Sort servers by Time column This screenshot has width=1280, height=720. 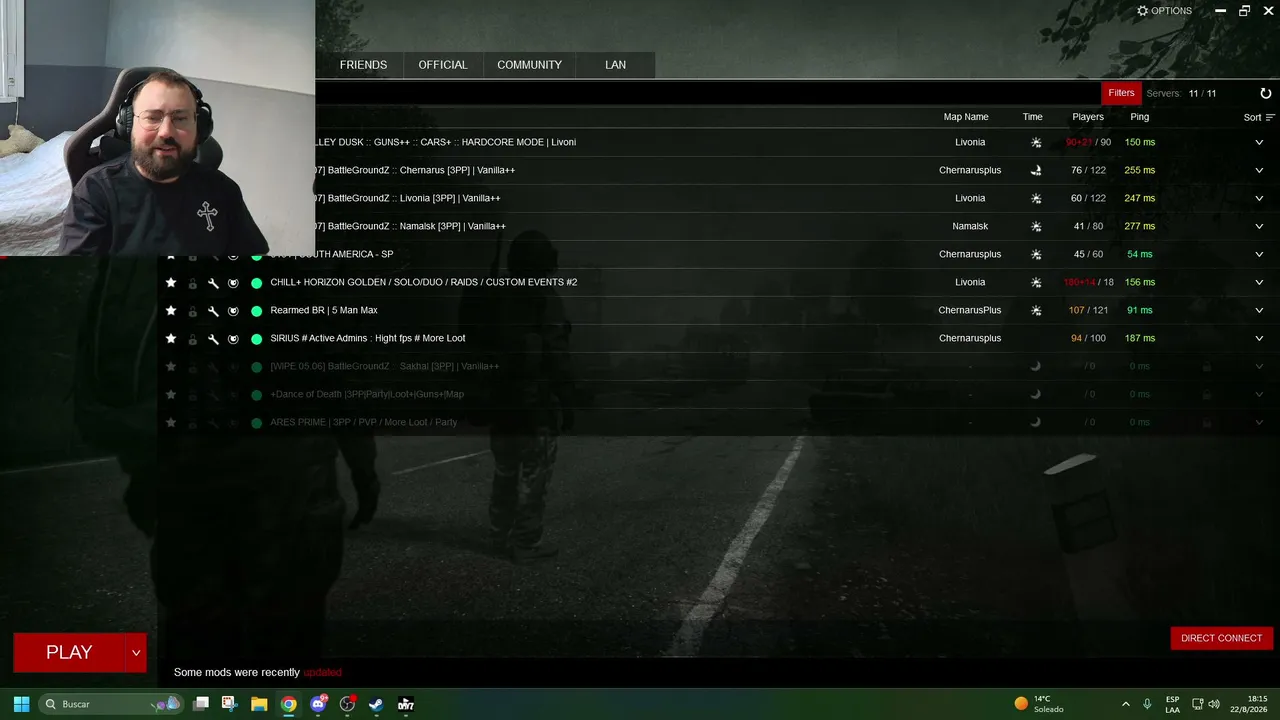(x=1033, y=117)
